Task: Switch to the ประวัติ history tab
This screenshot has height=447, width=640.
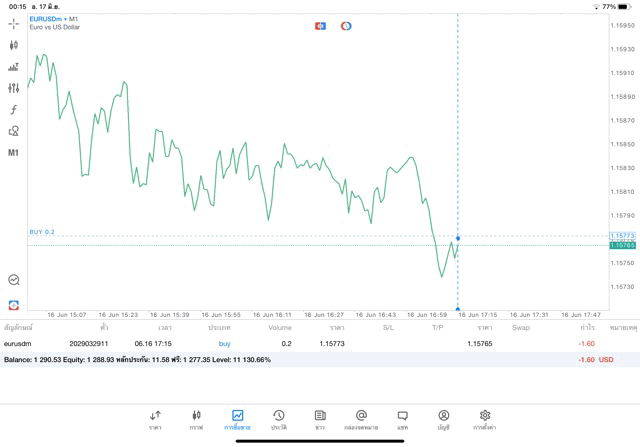Action: point(279,419)
